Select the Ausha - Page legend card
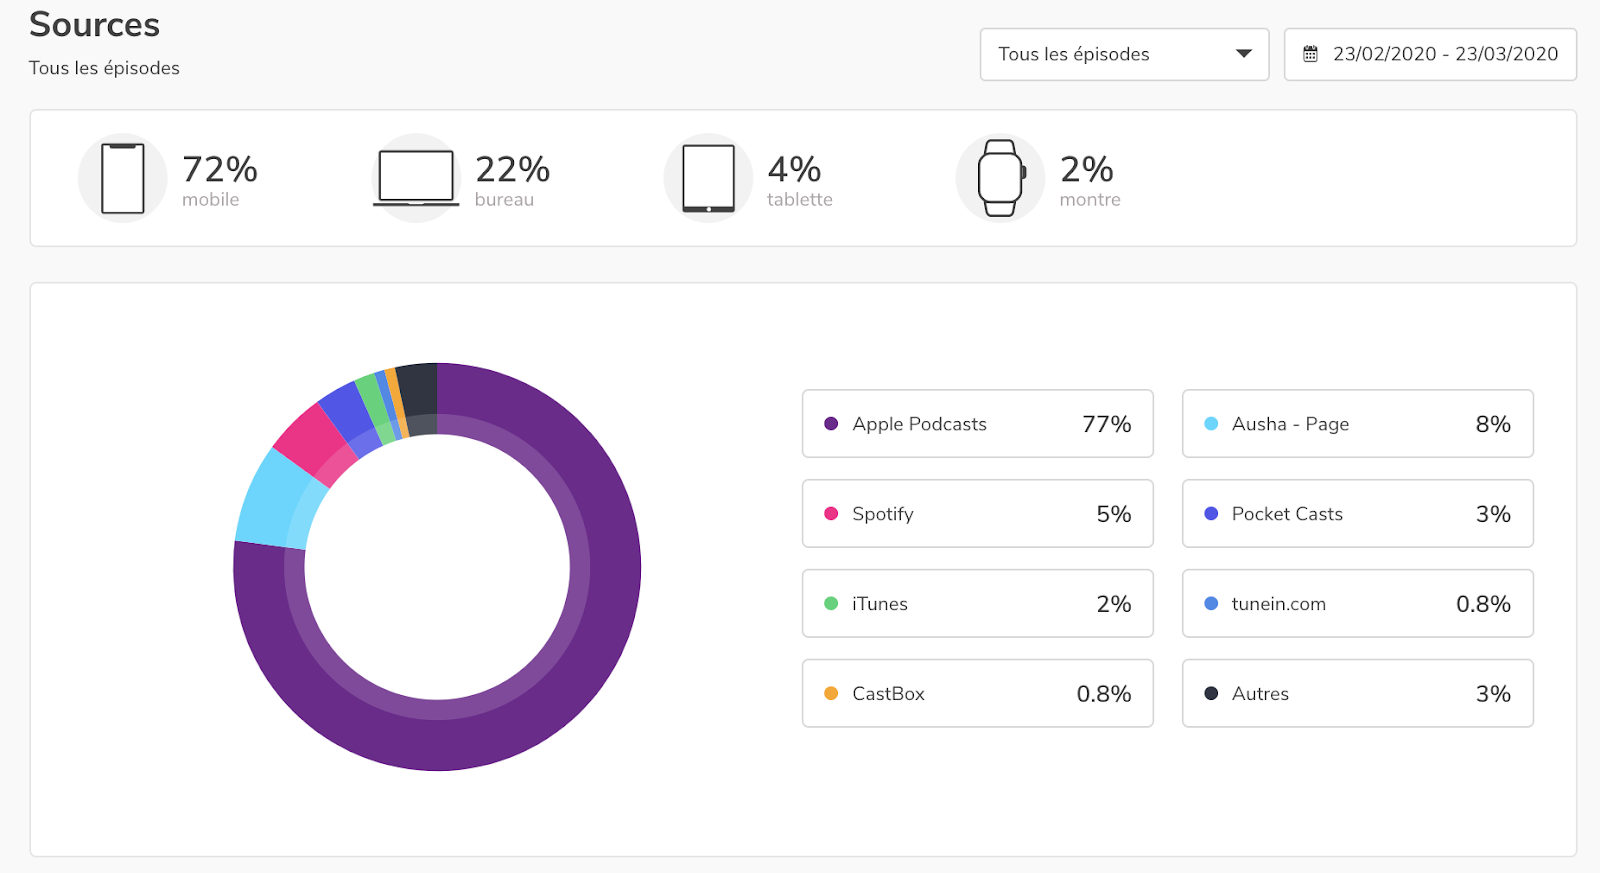Viewport: 1600px width, 873px height. (x=1357, y=424)
